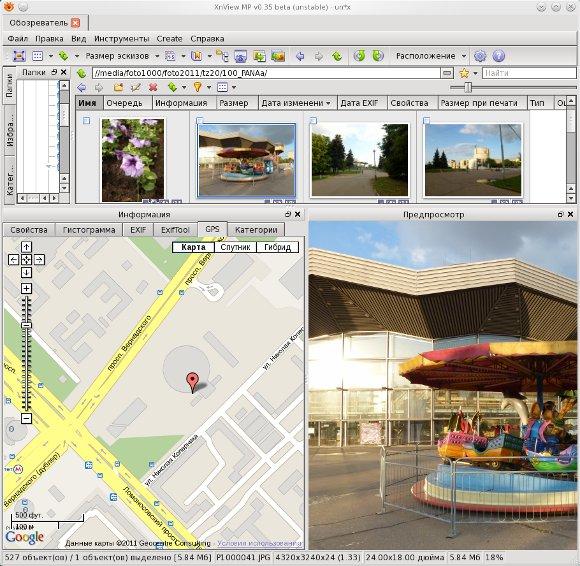Screen dimensions: 580x566
Task: Open the Папки vertical side tab
Action: [x=9, y=85]
